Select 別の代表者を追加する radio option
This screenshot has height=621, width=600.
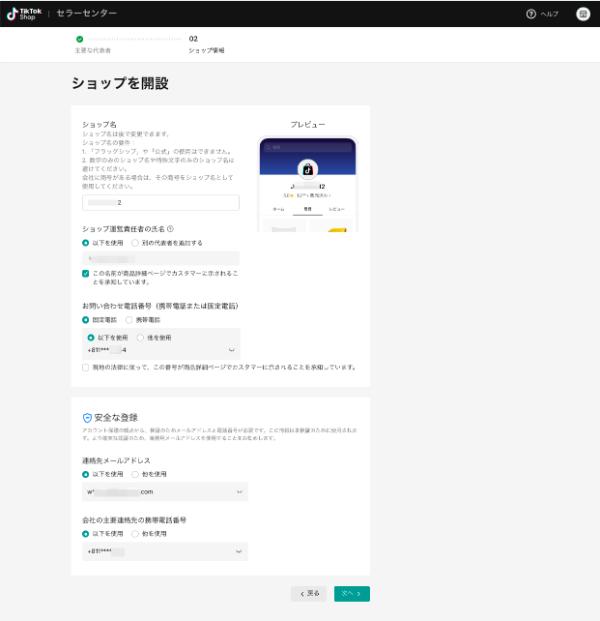135,243
